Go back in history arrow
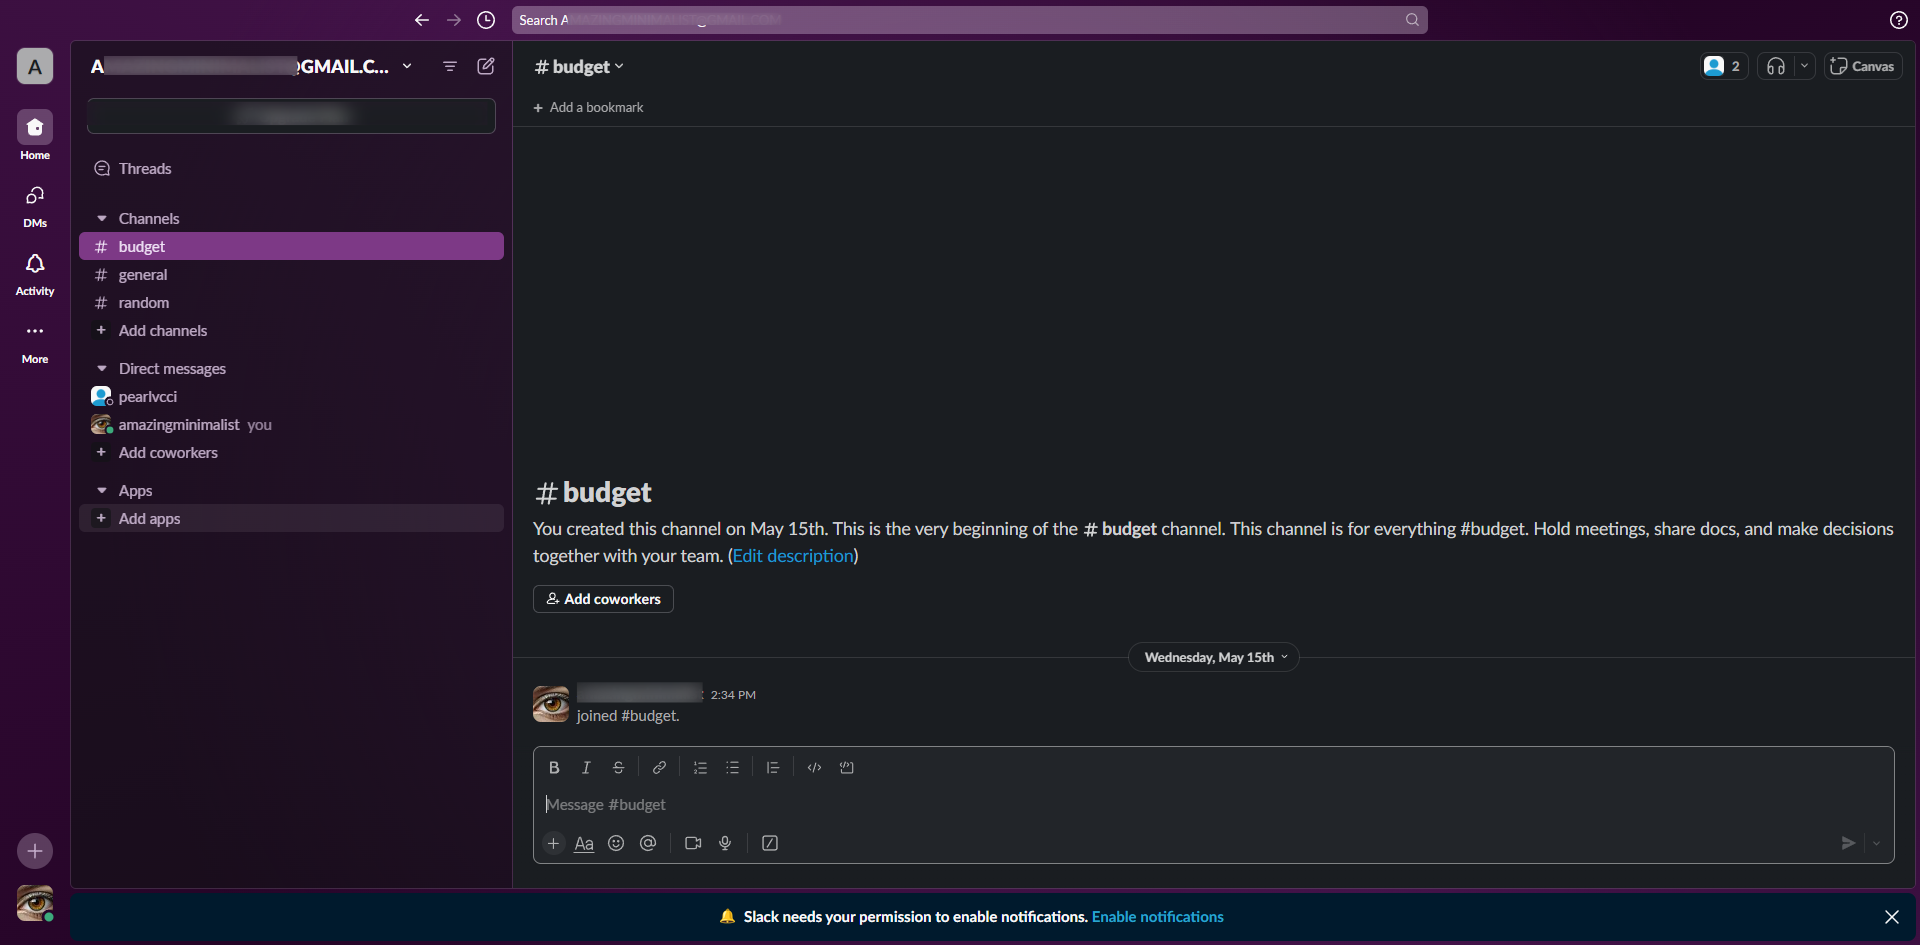The height and width of the screenshot is (945, 1920). (422, 20)
